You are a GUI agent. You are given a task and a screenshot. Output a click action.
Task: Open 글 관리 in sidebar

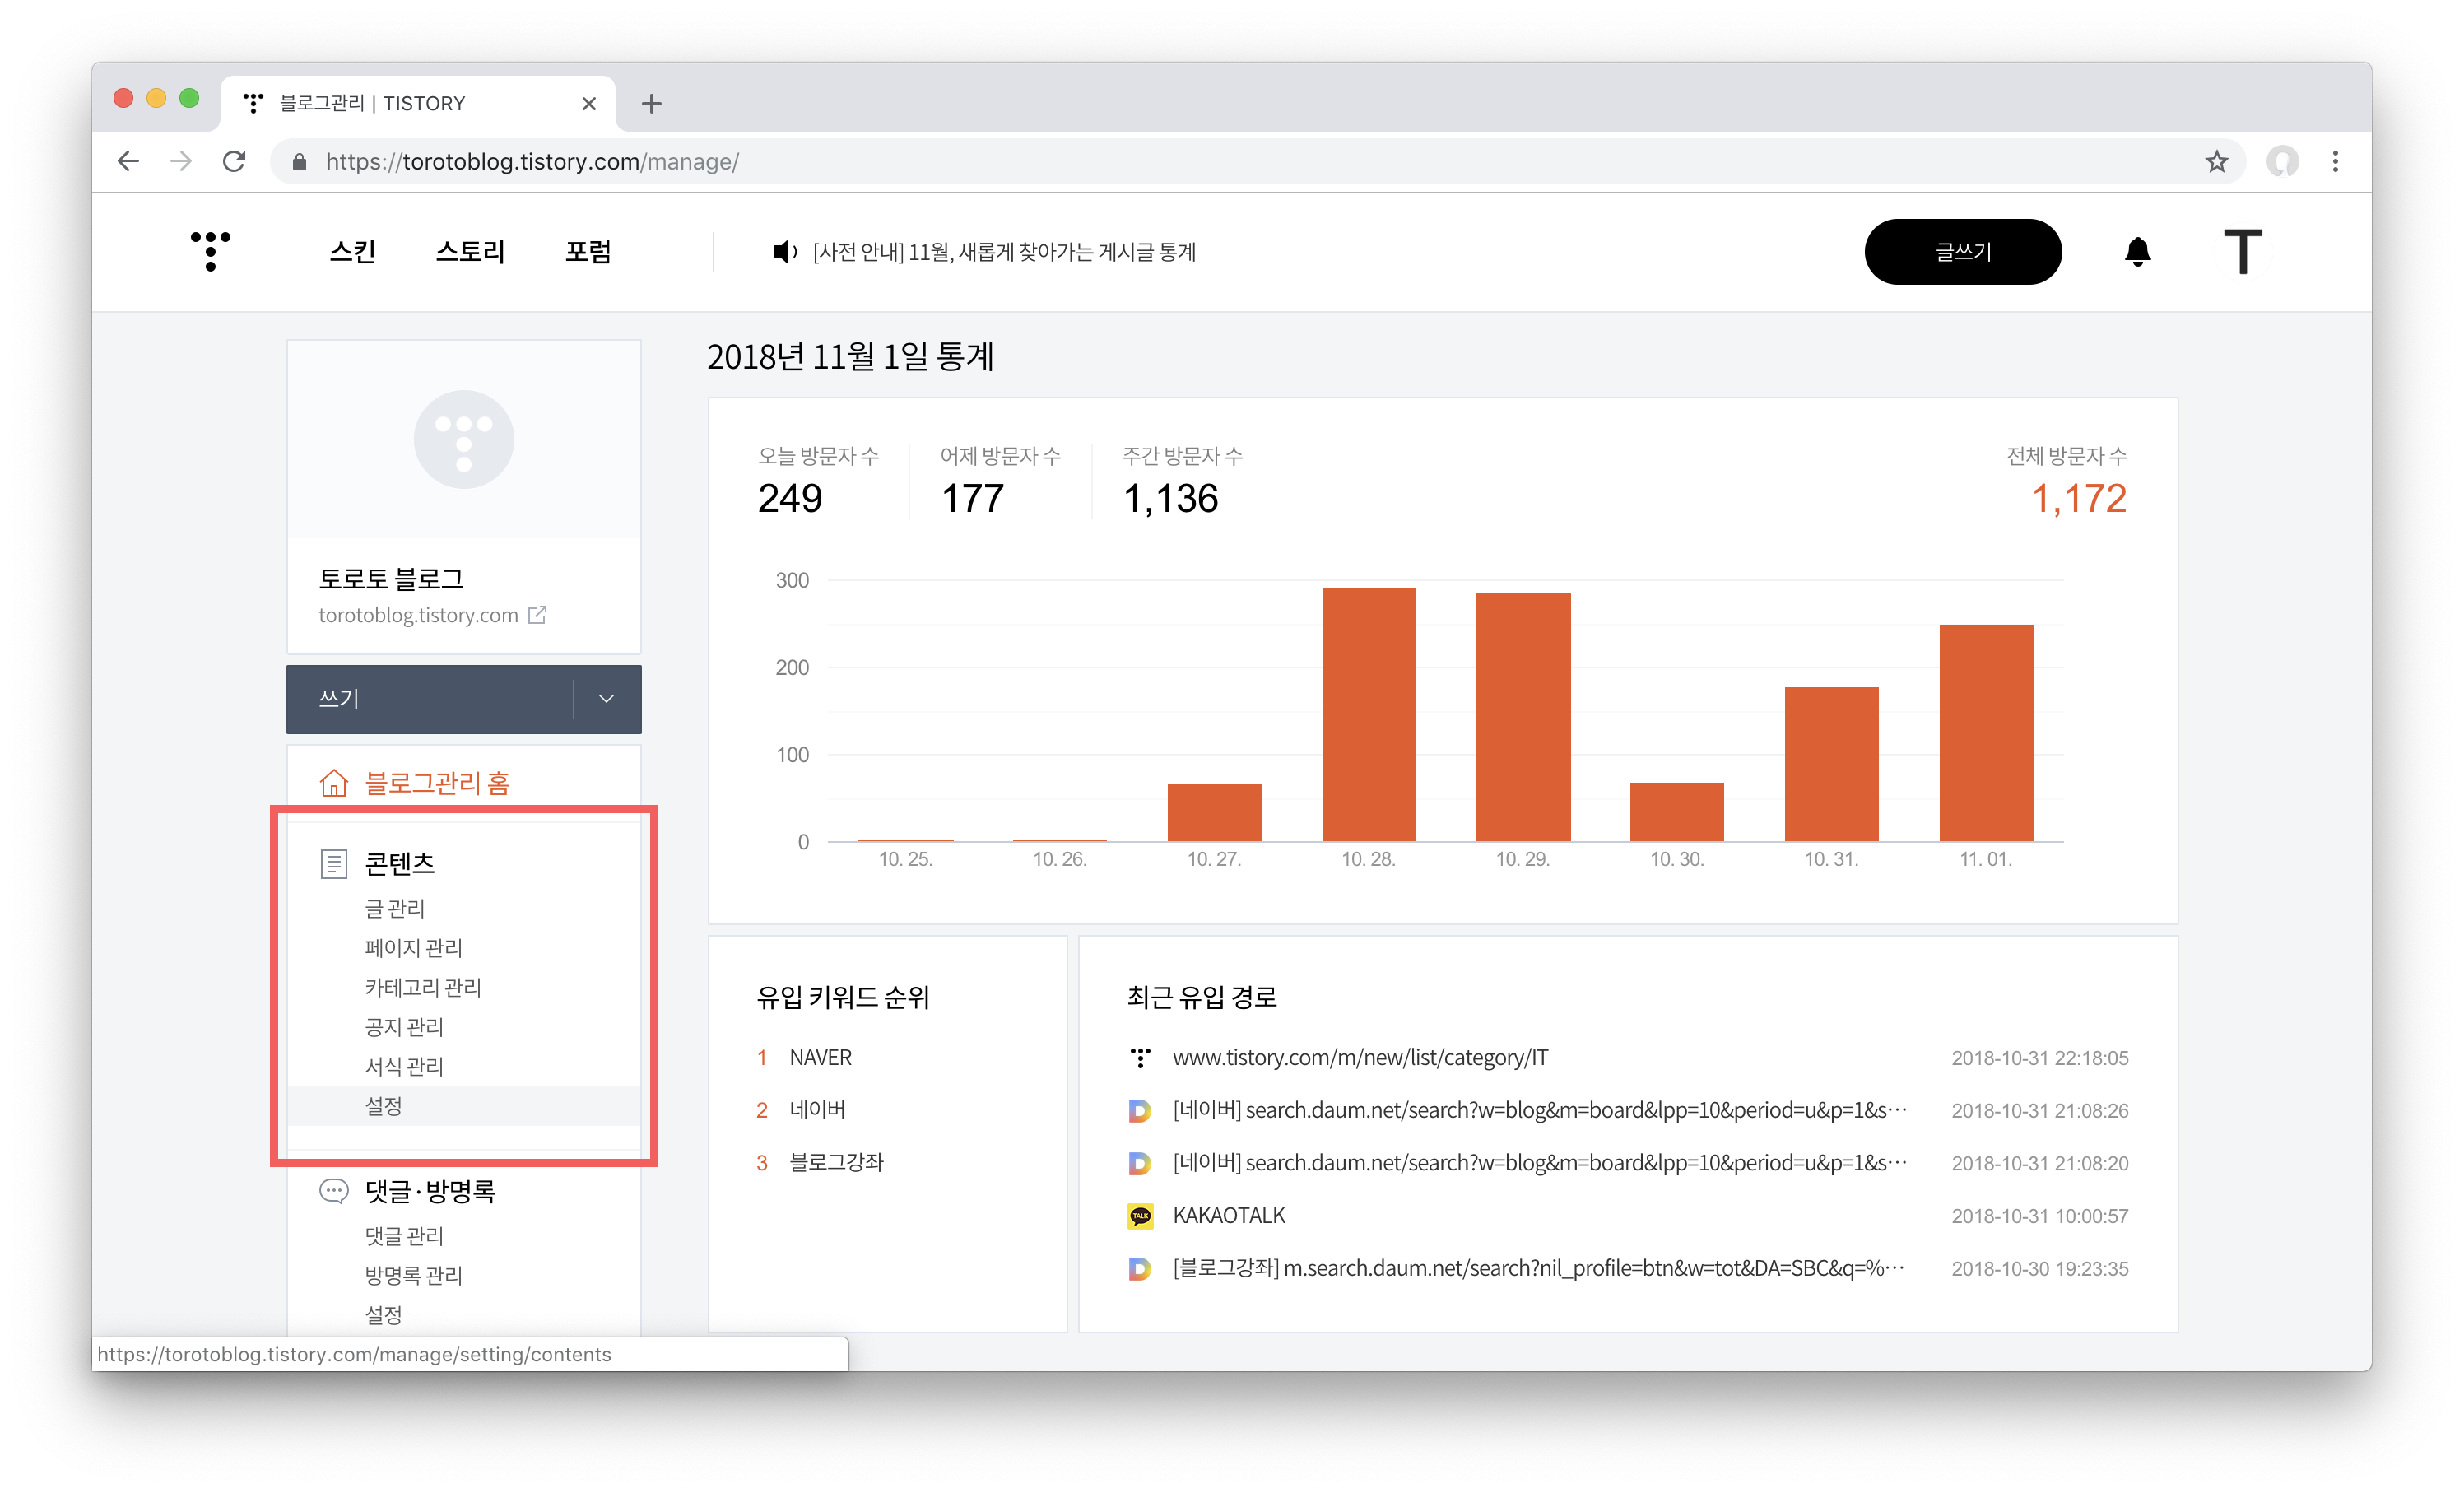394,908
